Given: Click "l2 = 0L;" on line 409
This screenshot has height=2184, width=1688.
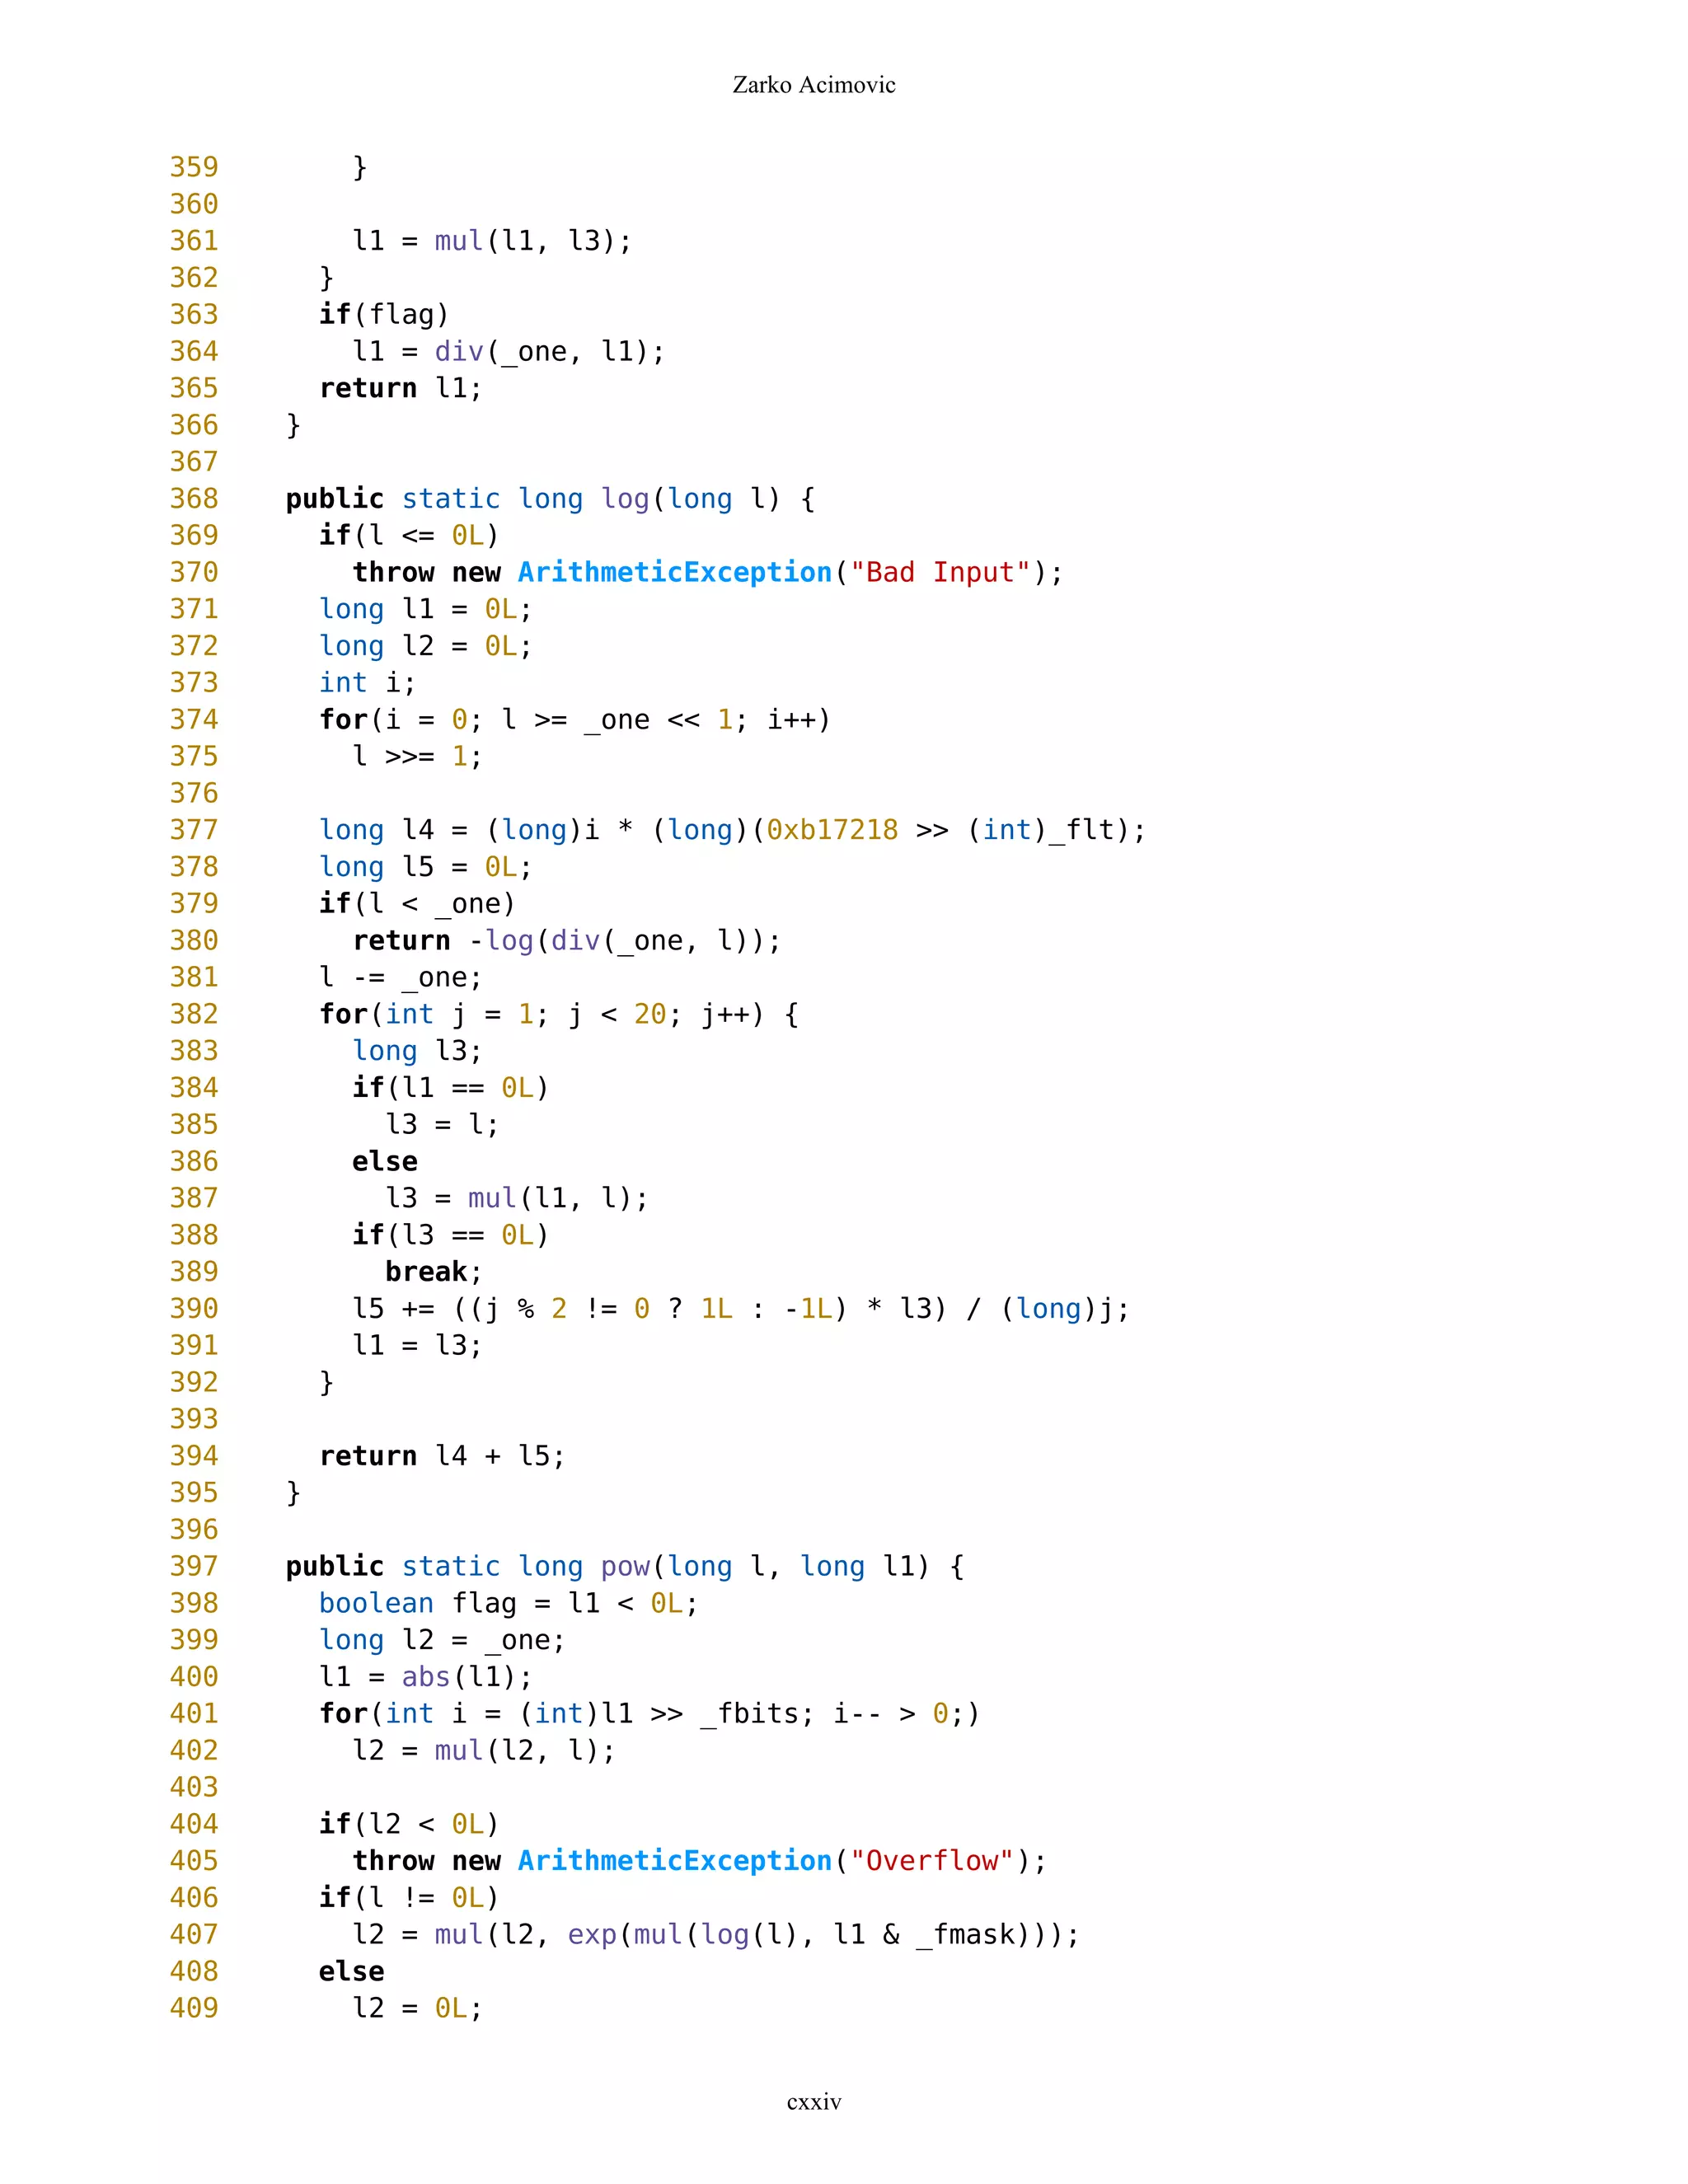Looking at the screenshot, I should tap(417, 2008).
